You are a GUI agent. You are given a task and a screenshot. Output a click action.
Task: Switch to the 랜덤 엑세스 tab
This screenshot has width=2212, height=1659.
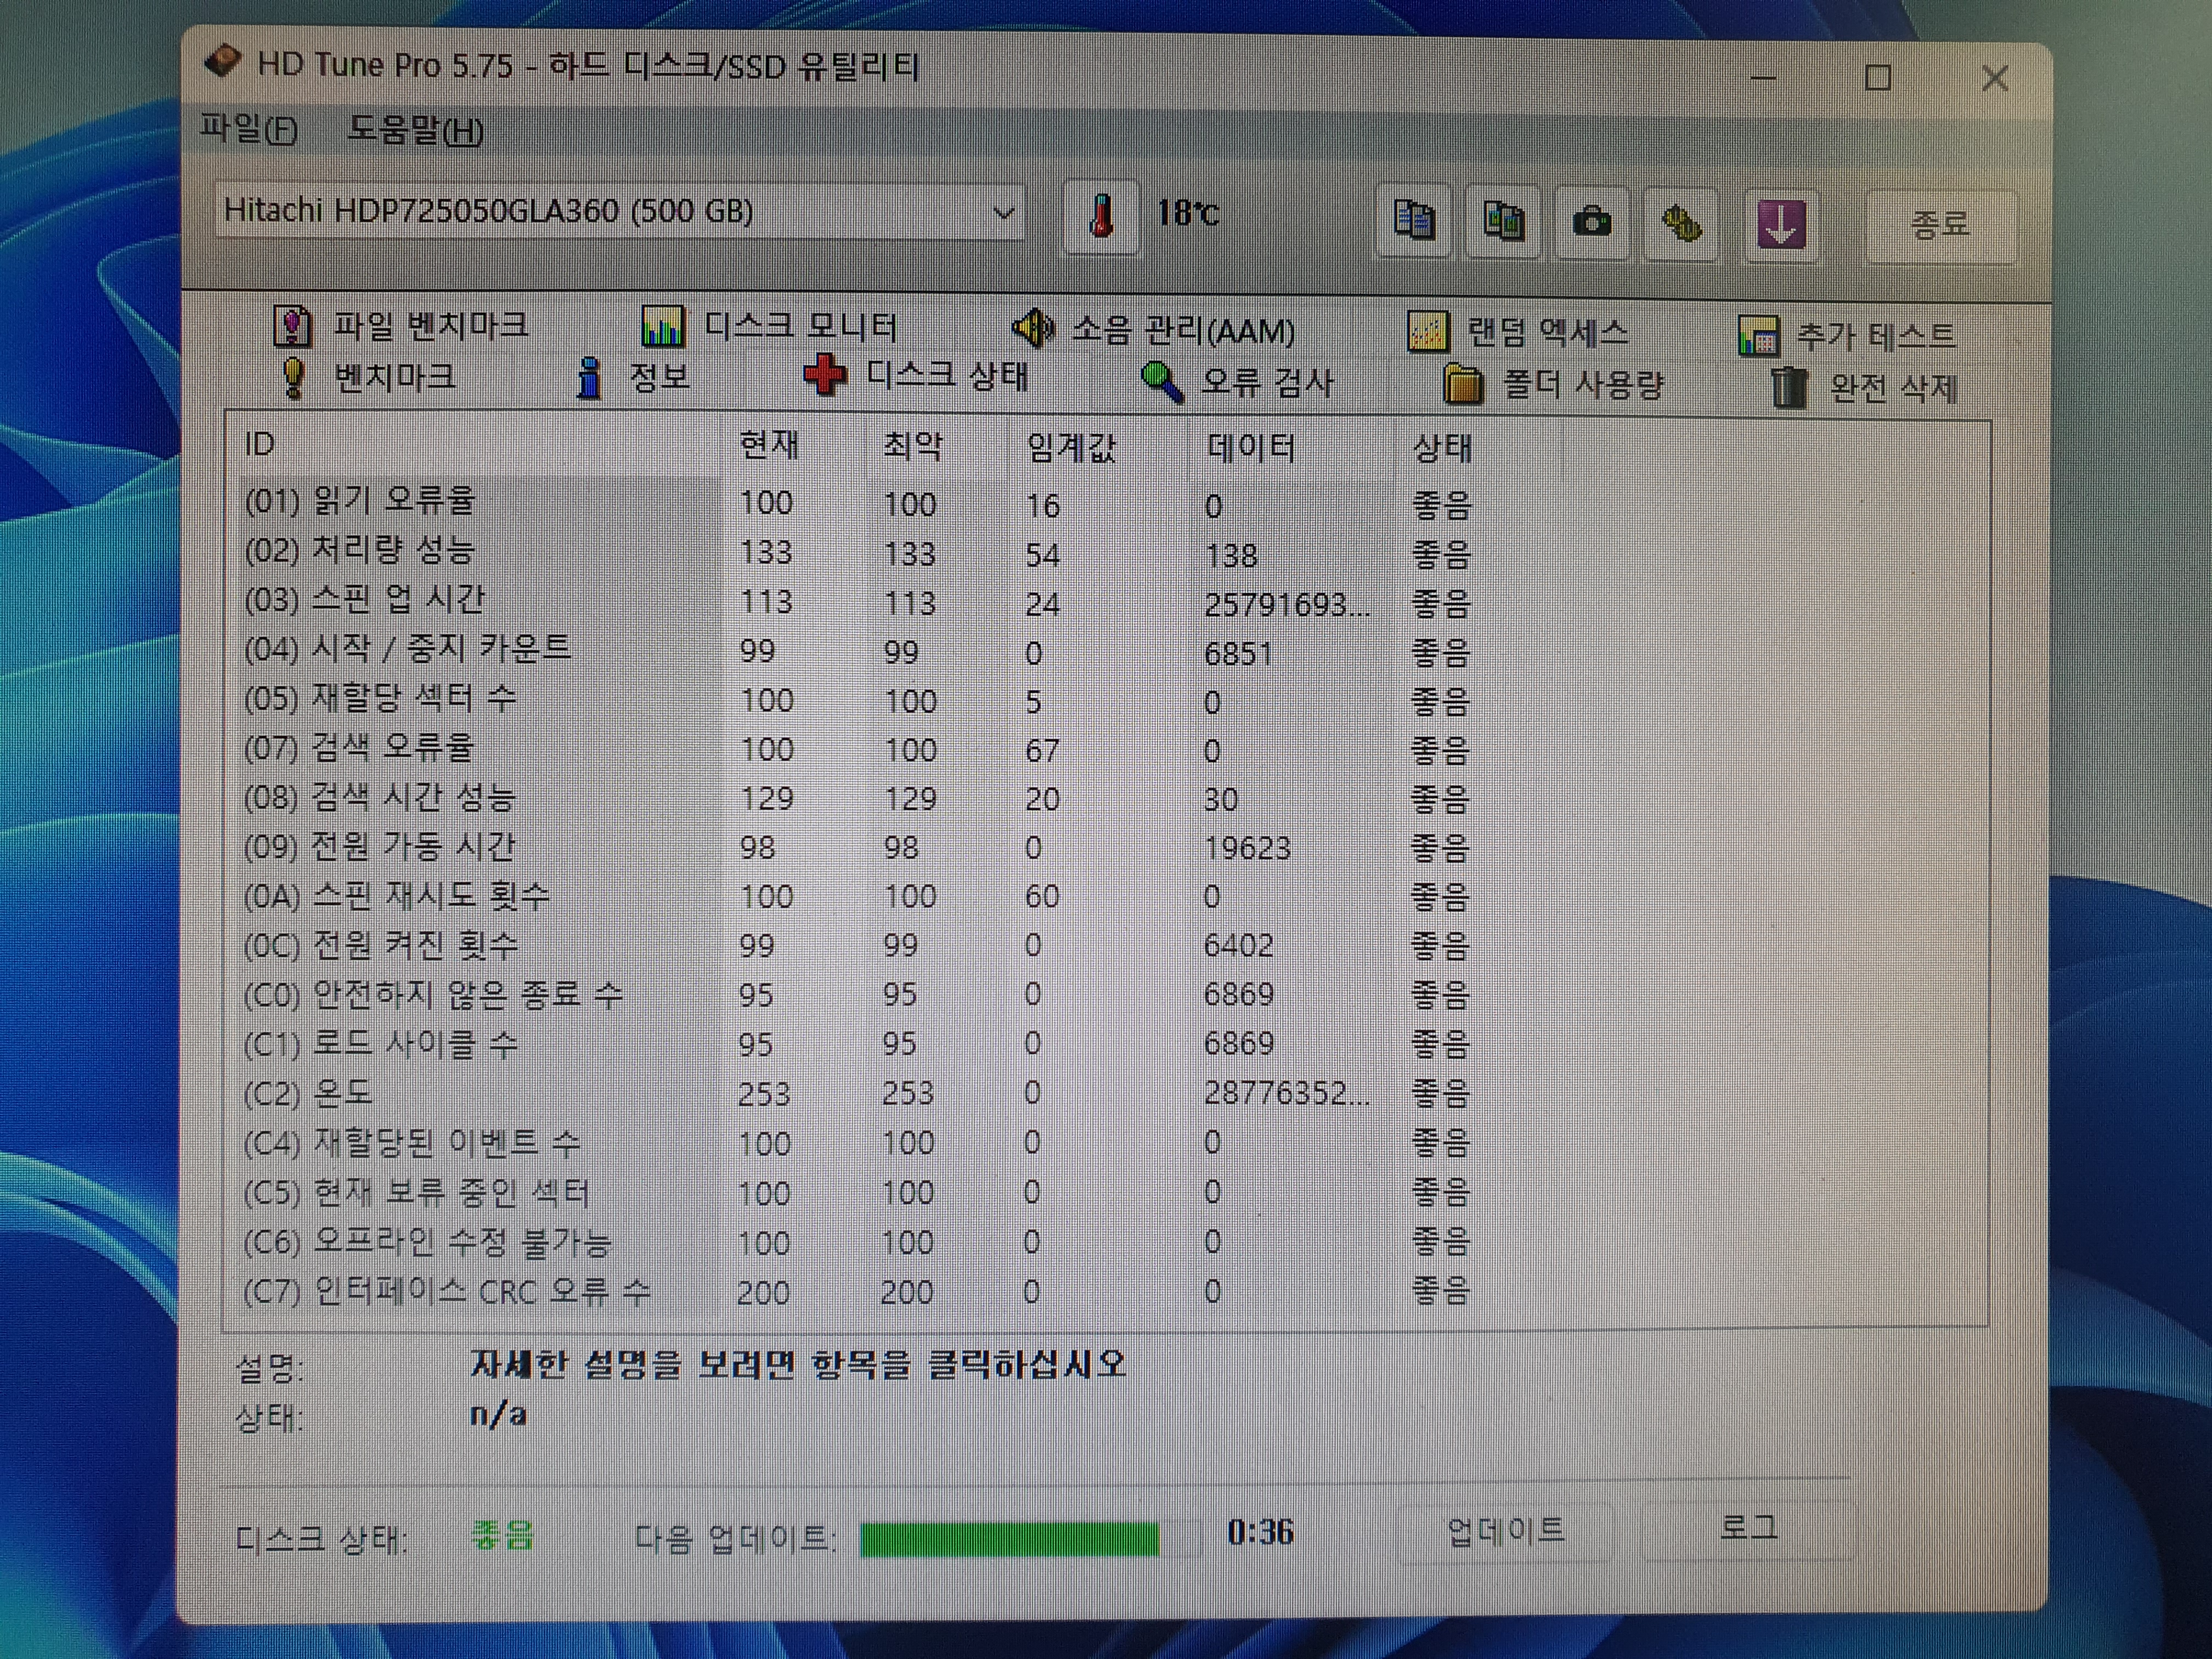pyautogui.click(x=1518, y=332)
